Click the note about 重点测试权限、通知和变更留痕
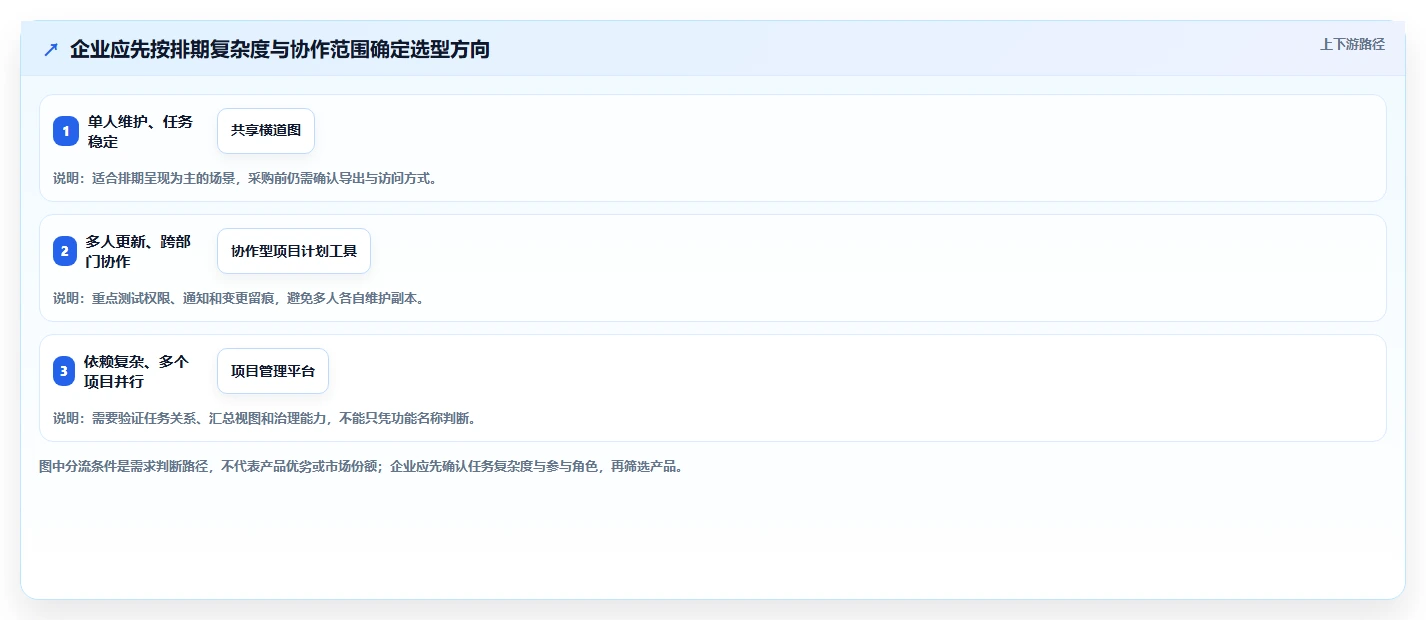Image resolution: width=1426 pixels, height=620 pixels. click(x=239, y=298)
